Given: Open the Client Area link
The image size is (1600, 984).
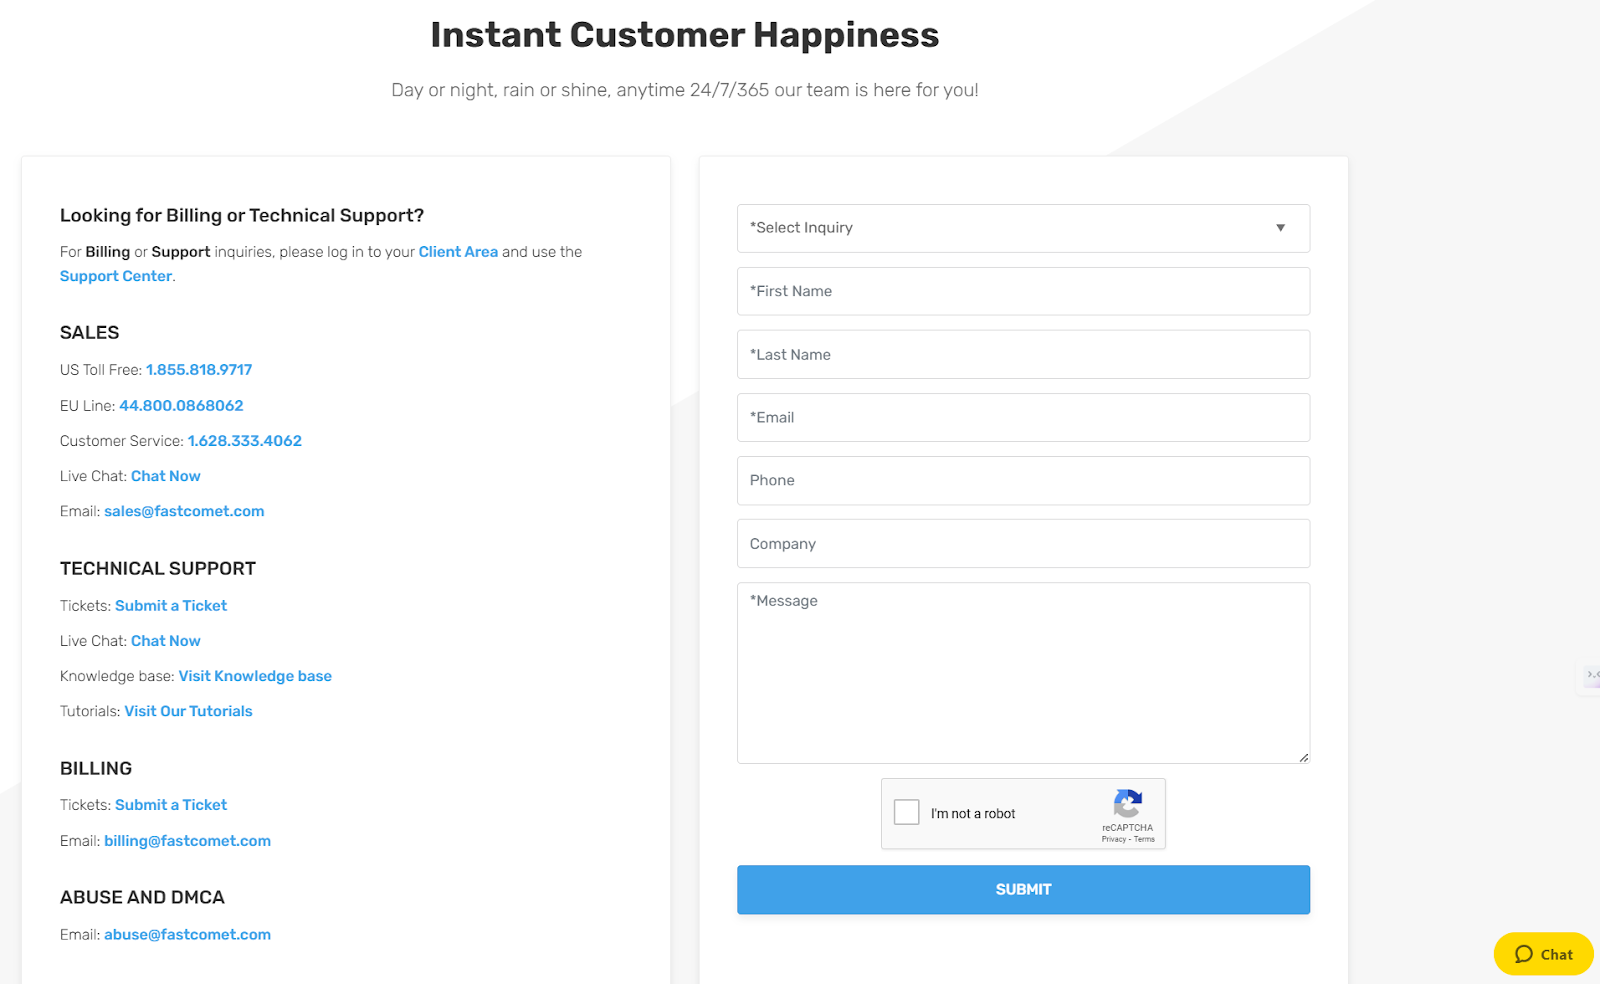Looking at the screenshot, I should pyautogui.click(x=458, y=252).
